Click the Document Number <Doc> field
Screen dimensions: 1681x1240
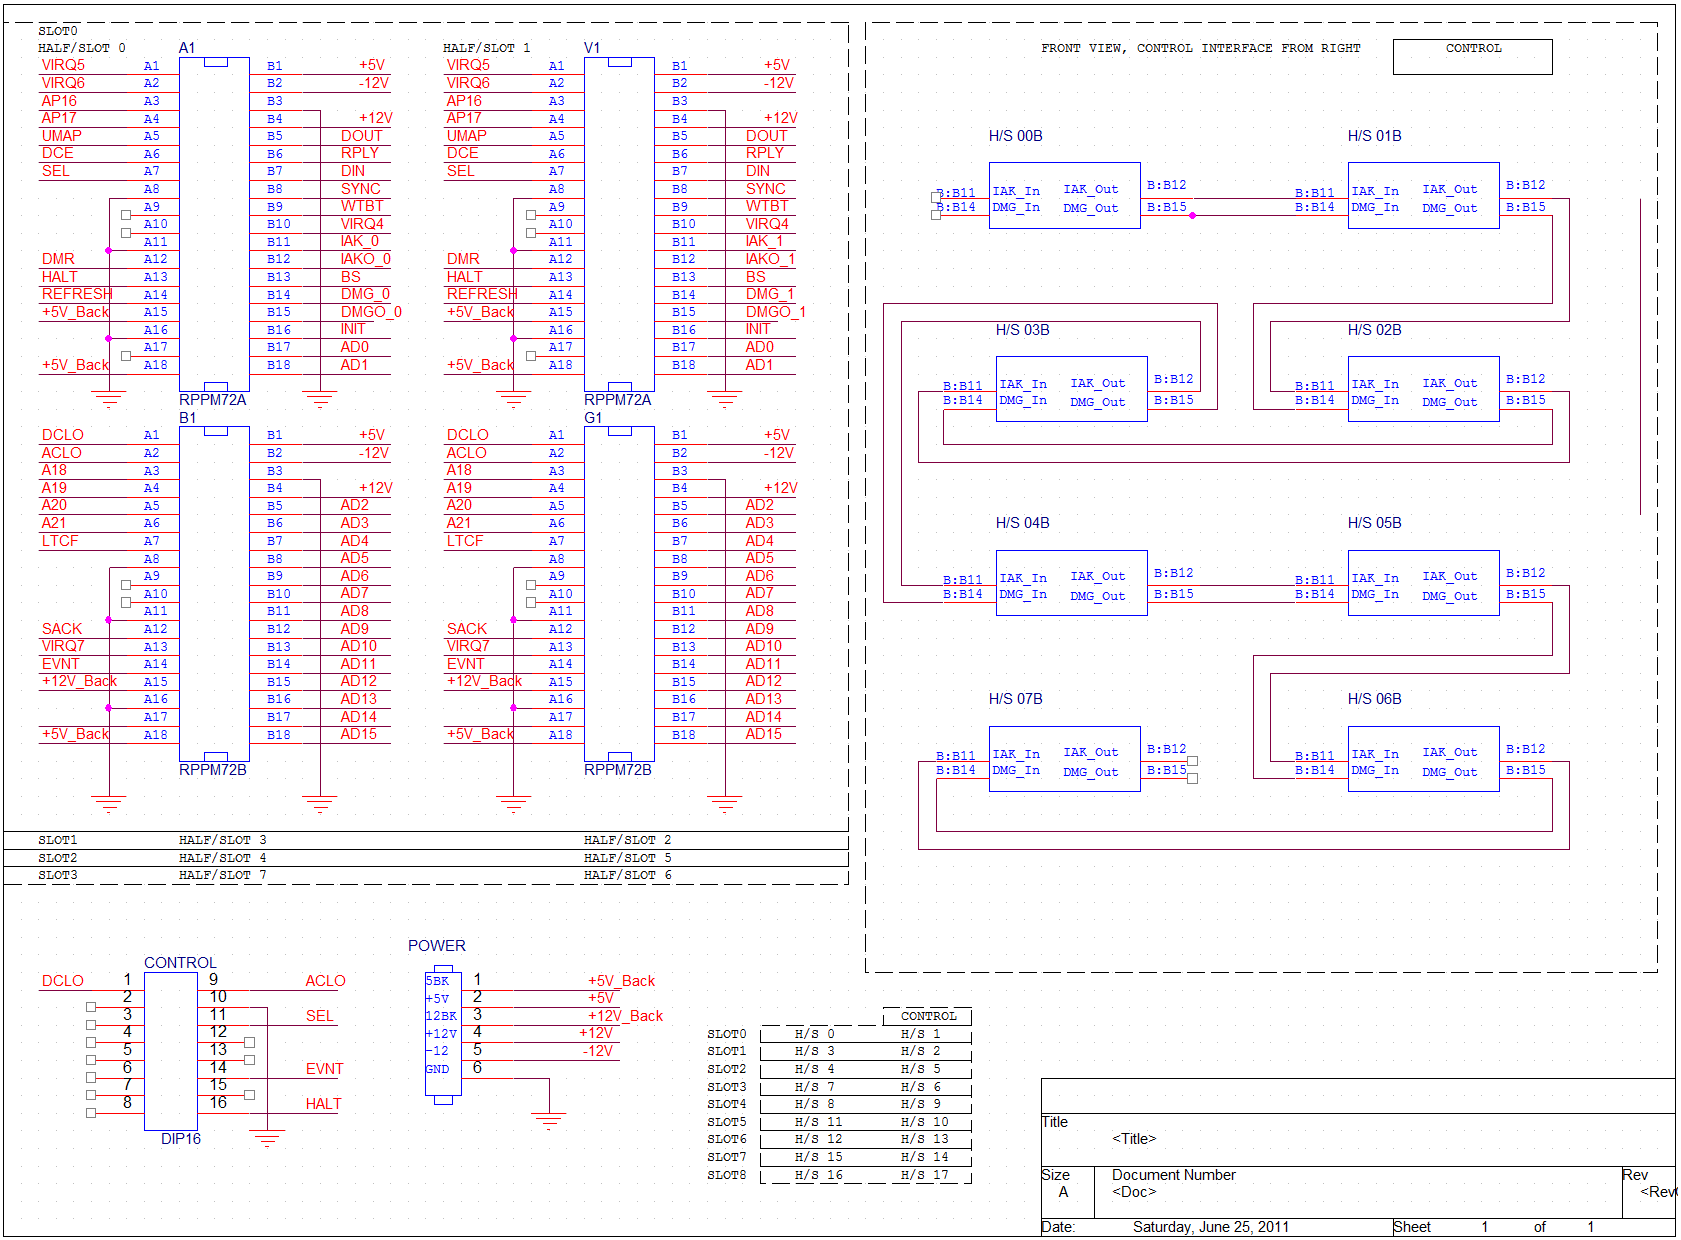[1134, 1192]
